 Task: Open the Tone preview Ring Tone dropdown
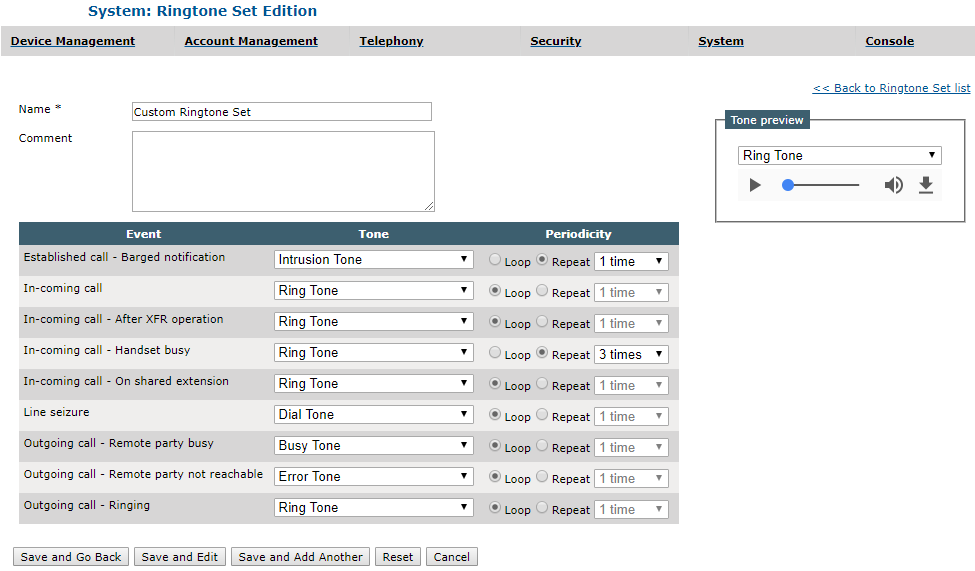pyautogui.click(x=839, y=156)
